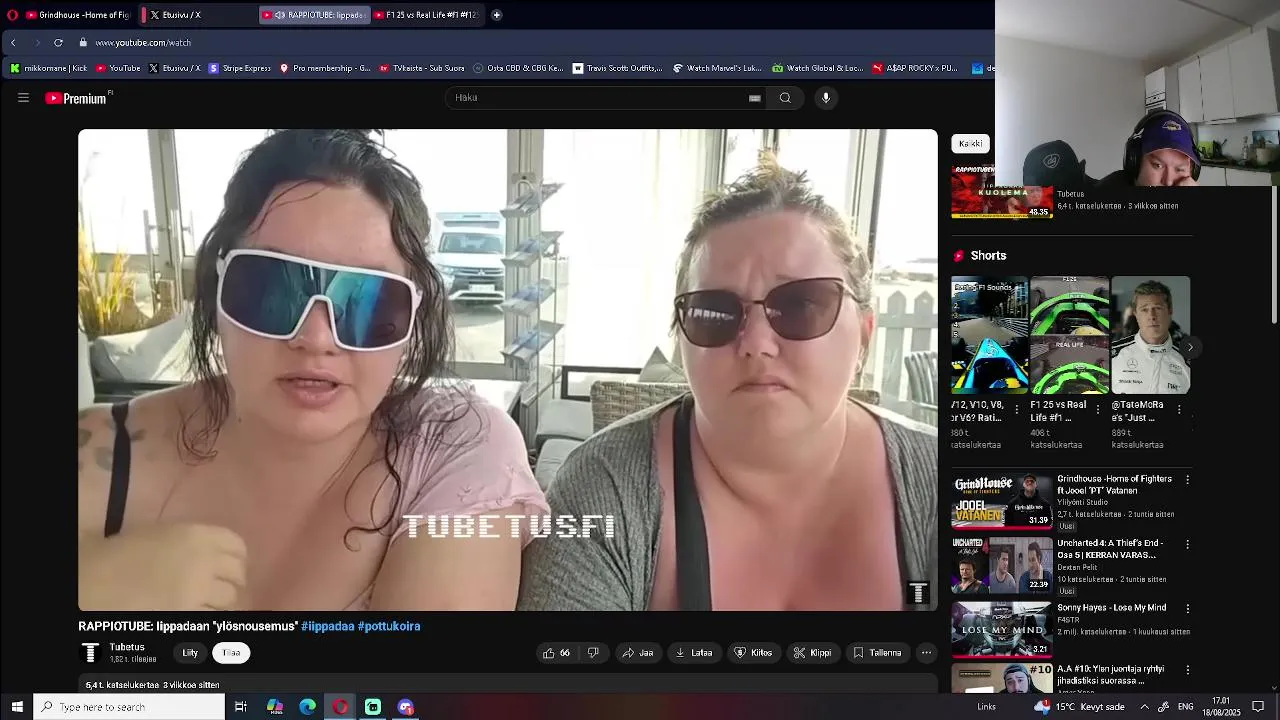This screenshot has width=1280, height=720.
Task: Open Discord from the taskbar
Action: click(x=405, y=707)
